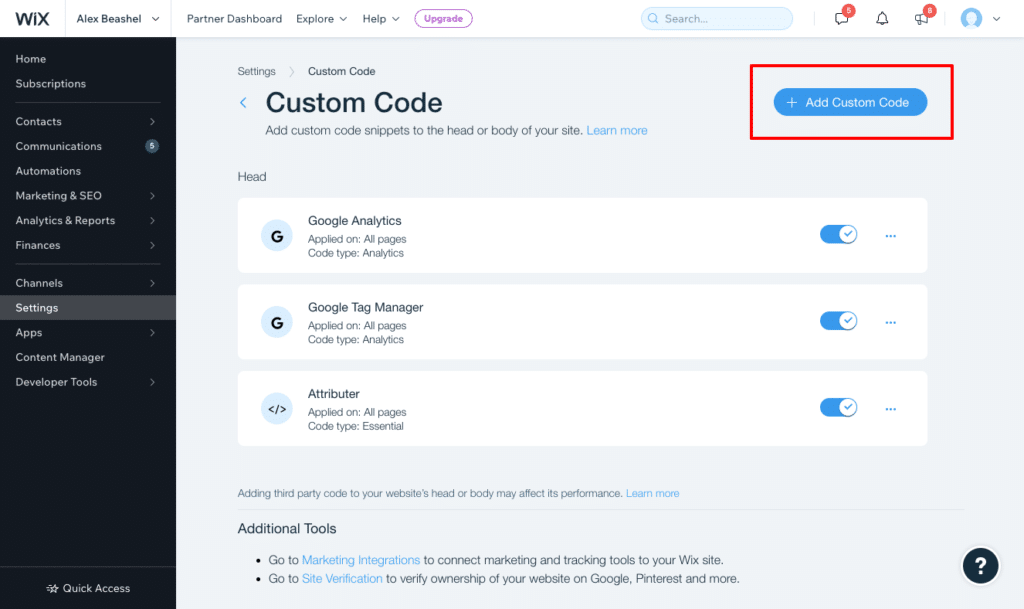
Task: Click Learn more next to snippets description
Action: pos(616,131)
